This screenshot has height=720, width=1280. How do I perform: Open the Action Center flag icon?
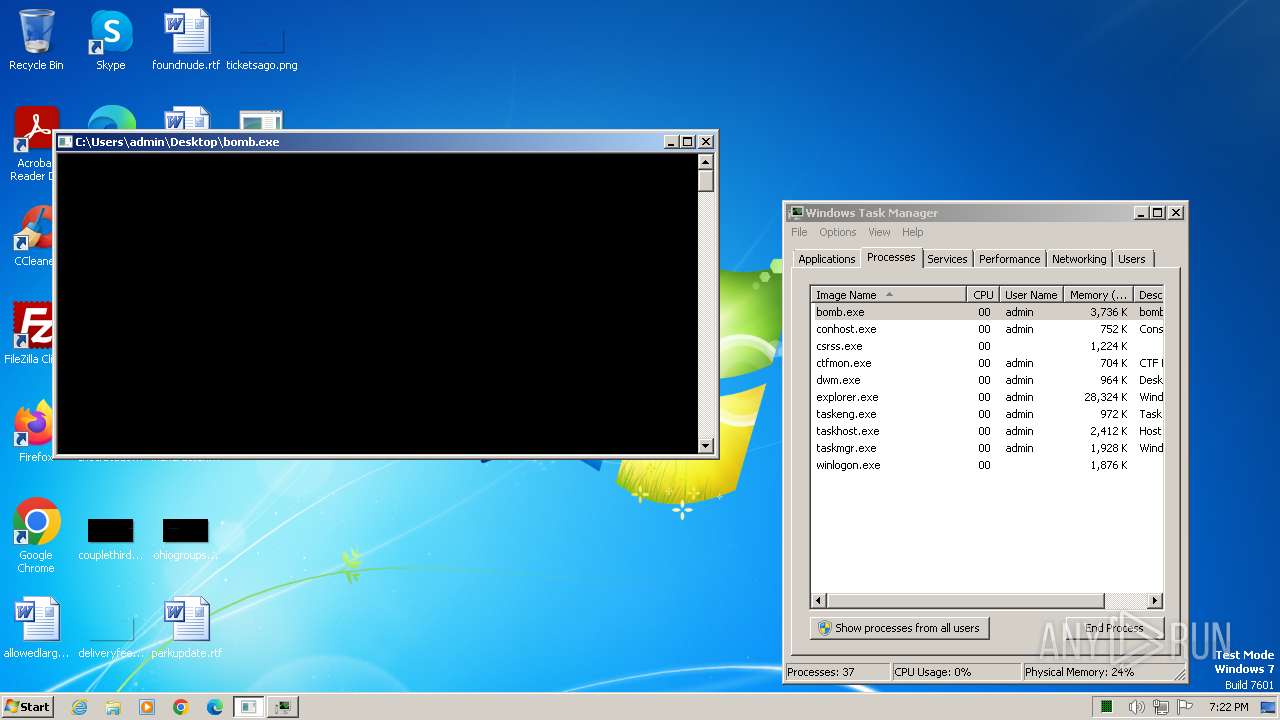[1186, 707]
